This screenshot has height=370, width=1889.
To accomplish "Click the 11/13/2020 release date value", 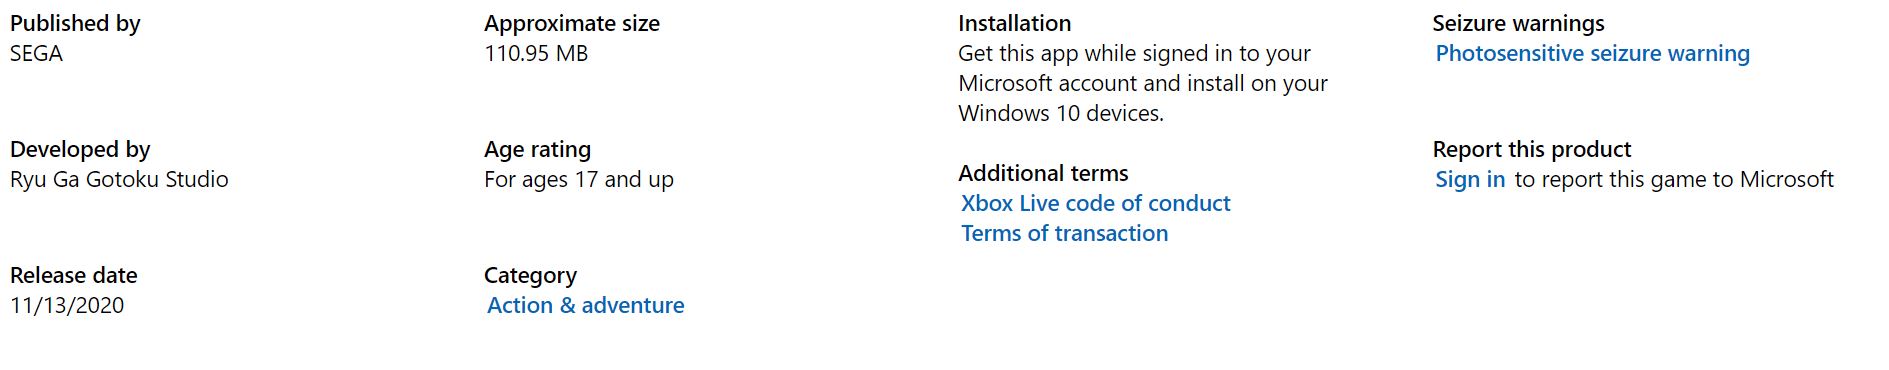I will pos(67,306).
